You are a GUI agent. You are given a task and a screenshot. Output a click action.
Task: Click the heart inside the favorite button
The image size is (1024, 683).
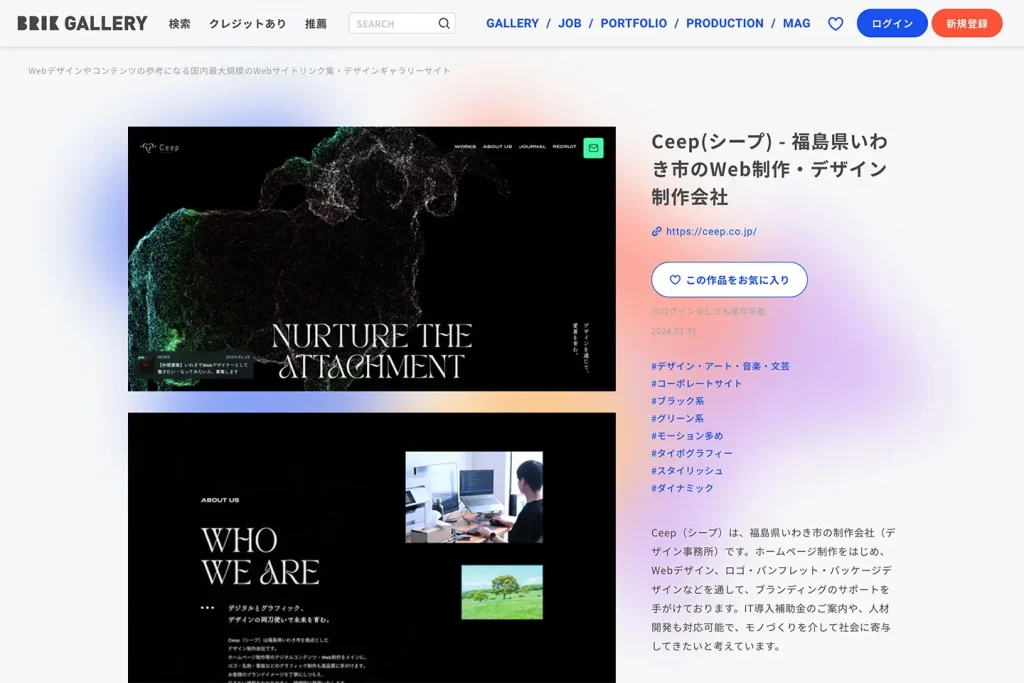(675, 279)
